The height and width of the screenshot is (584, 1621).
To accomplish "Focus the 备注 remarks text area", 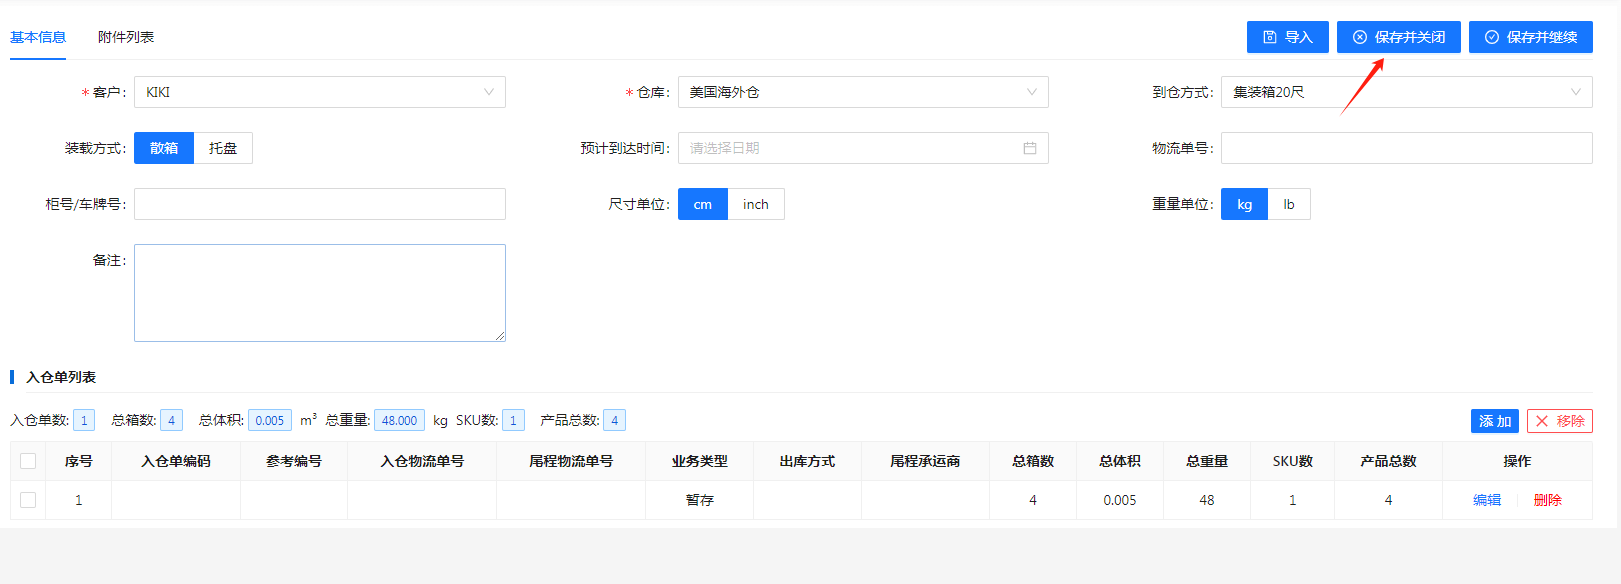I will coord(320,293).
